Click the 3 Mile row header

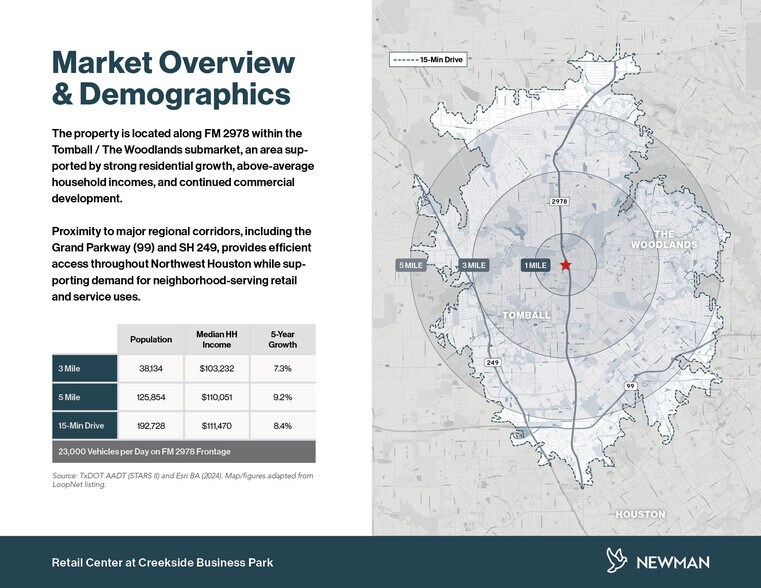click(84, 368)
